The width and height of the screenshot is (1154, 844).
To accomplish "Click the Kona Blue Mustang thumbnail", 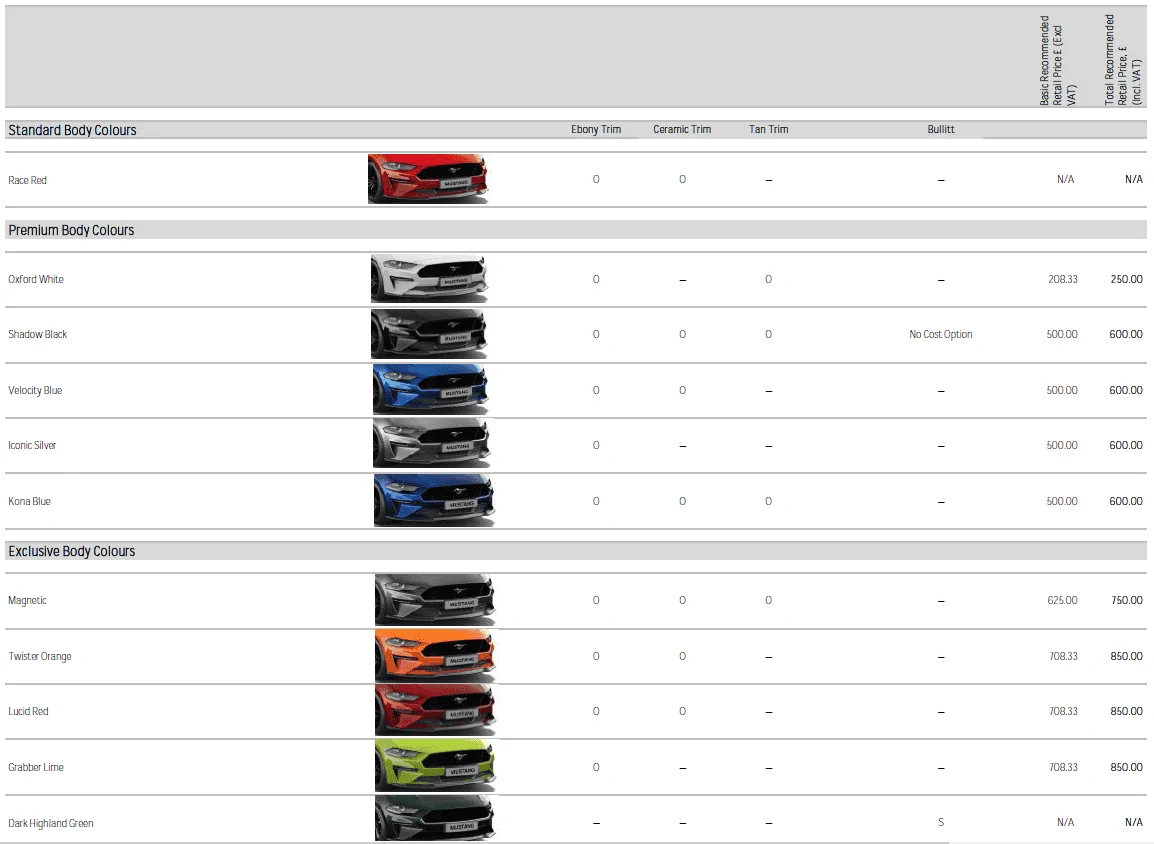I will (433, 500).
